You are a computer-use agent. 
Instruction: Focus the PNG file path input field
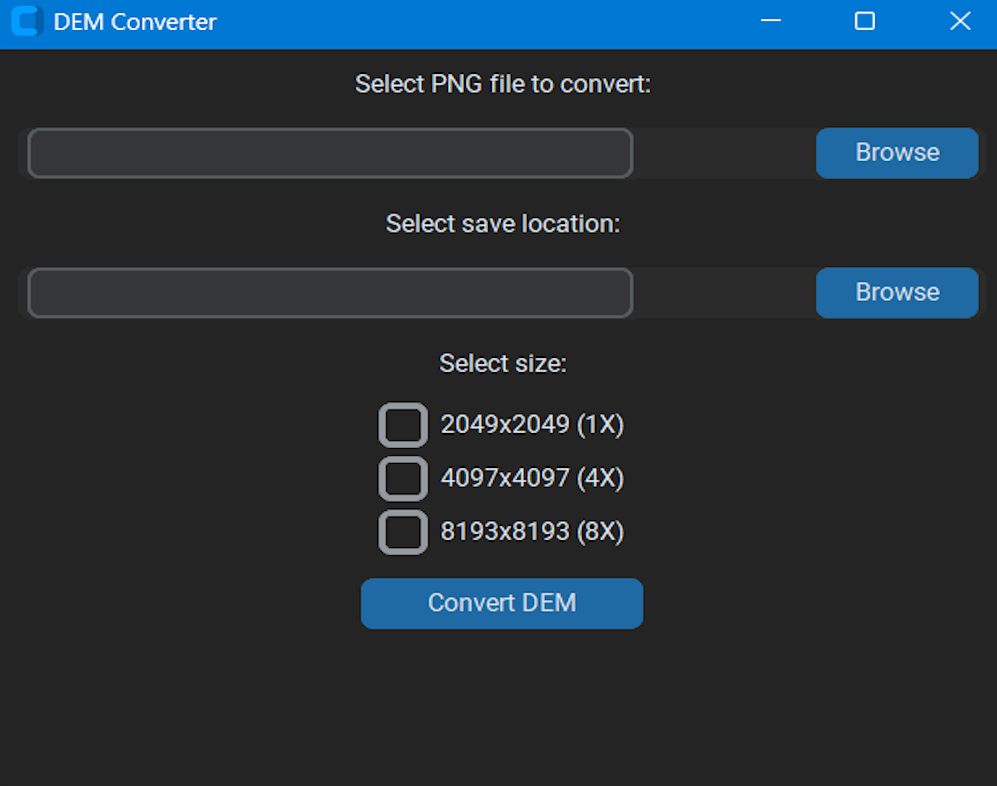coord(330,153)
